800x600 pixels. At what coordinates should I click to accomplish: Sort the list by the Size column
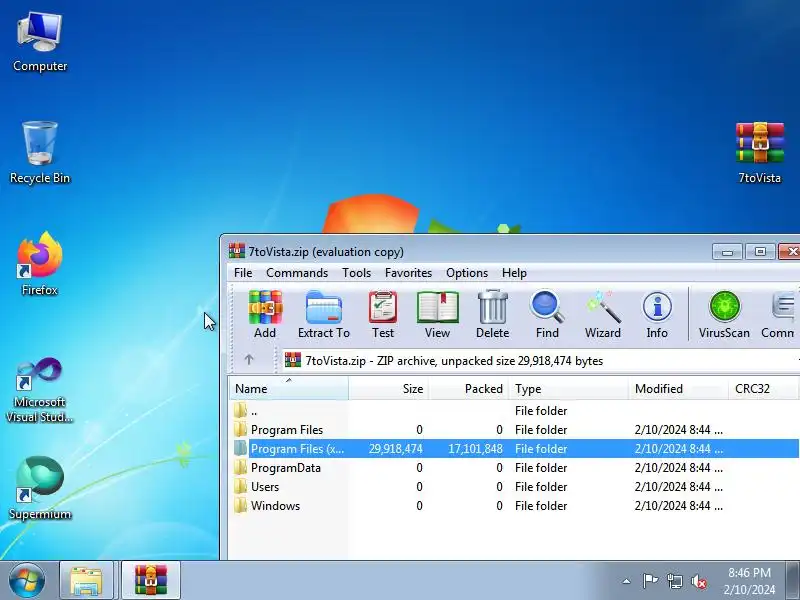pyautogui.click(x=389, y=388)
